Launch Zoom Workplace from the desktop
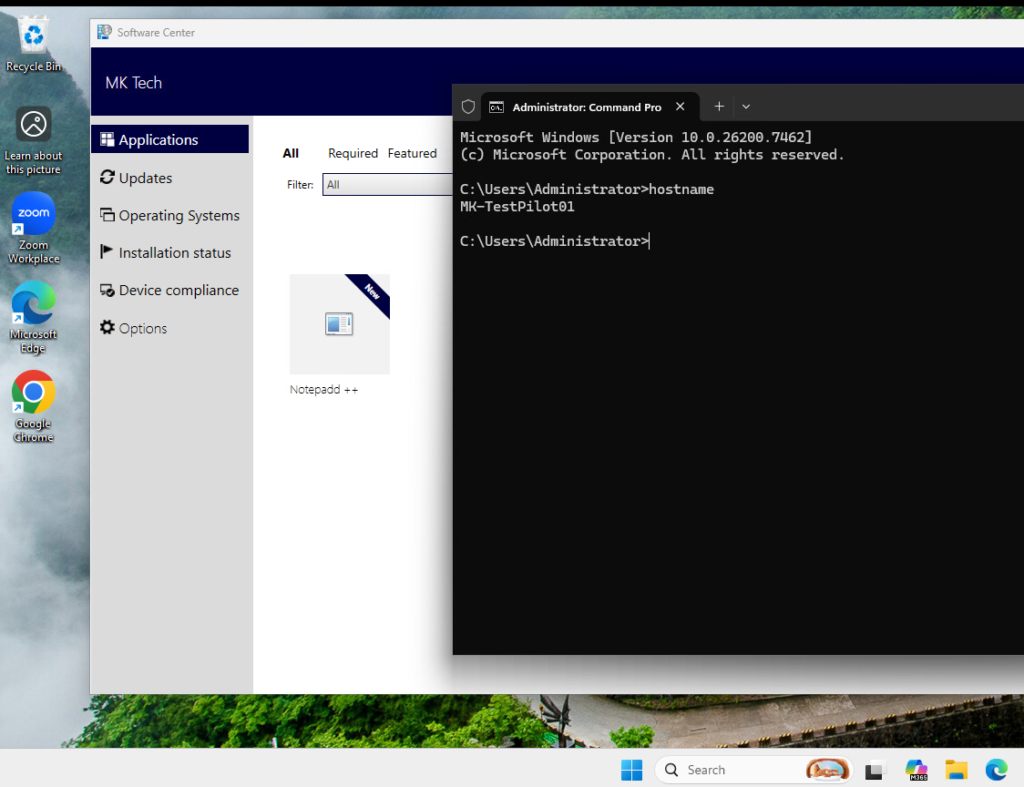 tap(33, 214)
